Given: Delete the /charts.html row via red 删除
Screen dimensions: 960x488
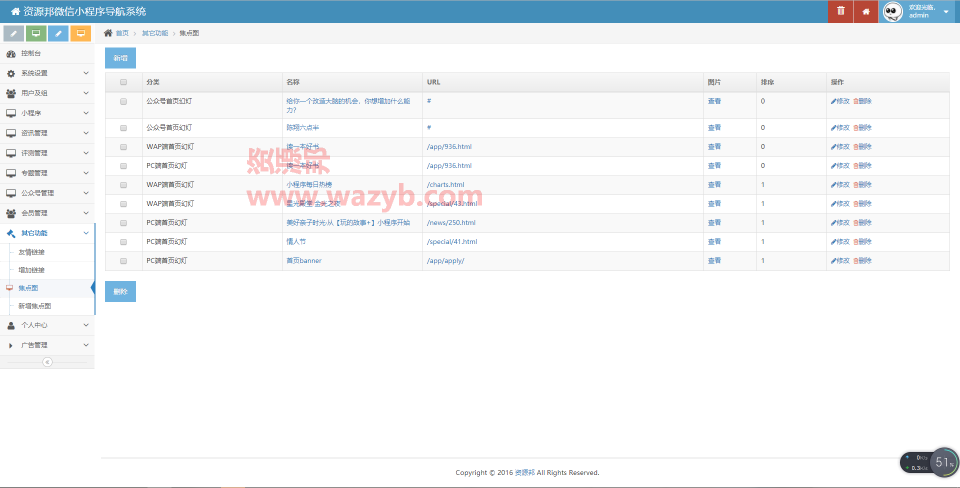Looking at the screenshot, I should point(862,185).
